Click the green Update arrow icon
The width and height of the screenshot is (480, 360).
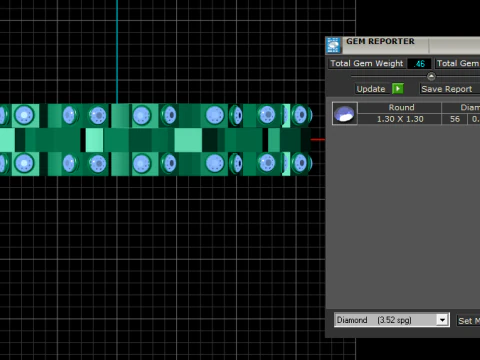coord(398,89)
